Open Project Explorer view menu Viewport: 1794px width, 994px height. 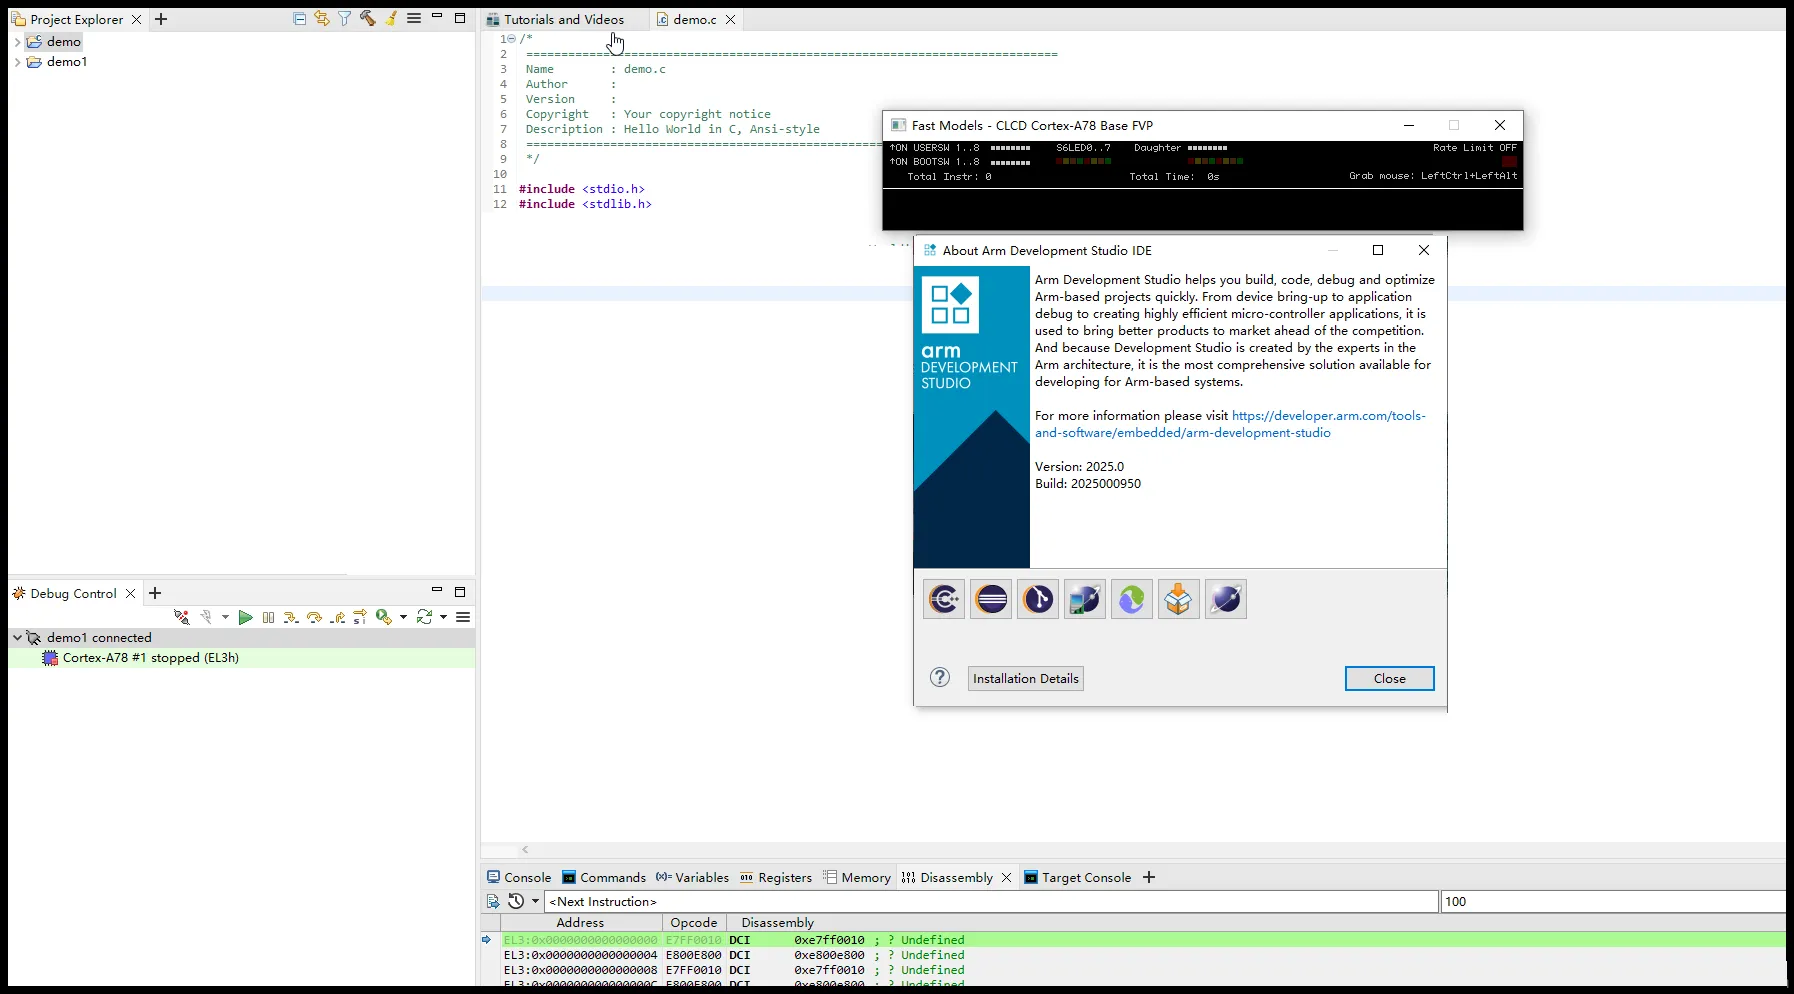click(x=414, y=19)
